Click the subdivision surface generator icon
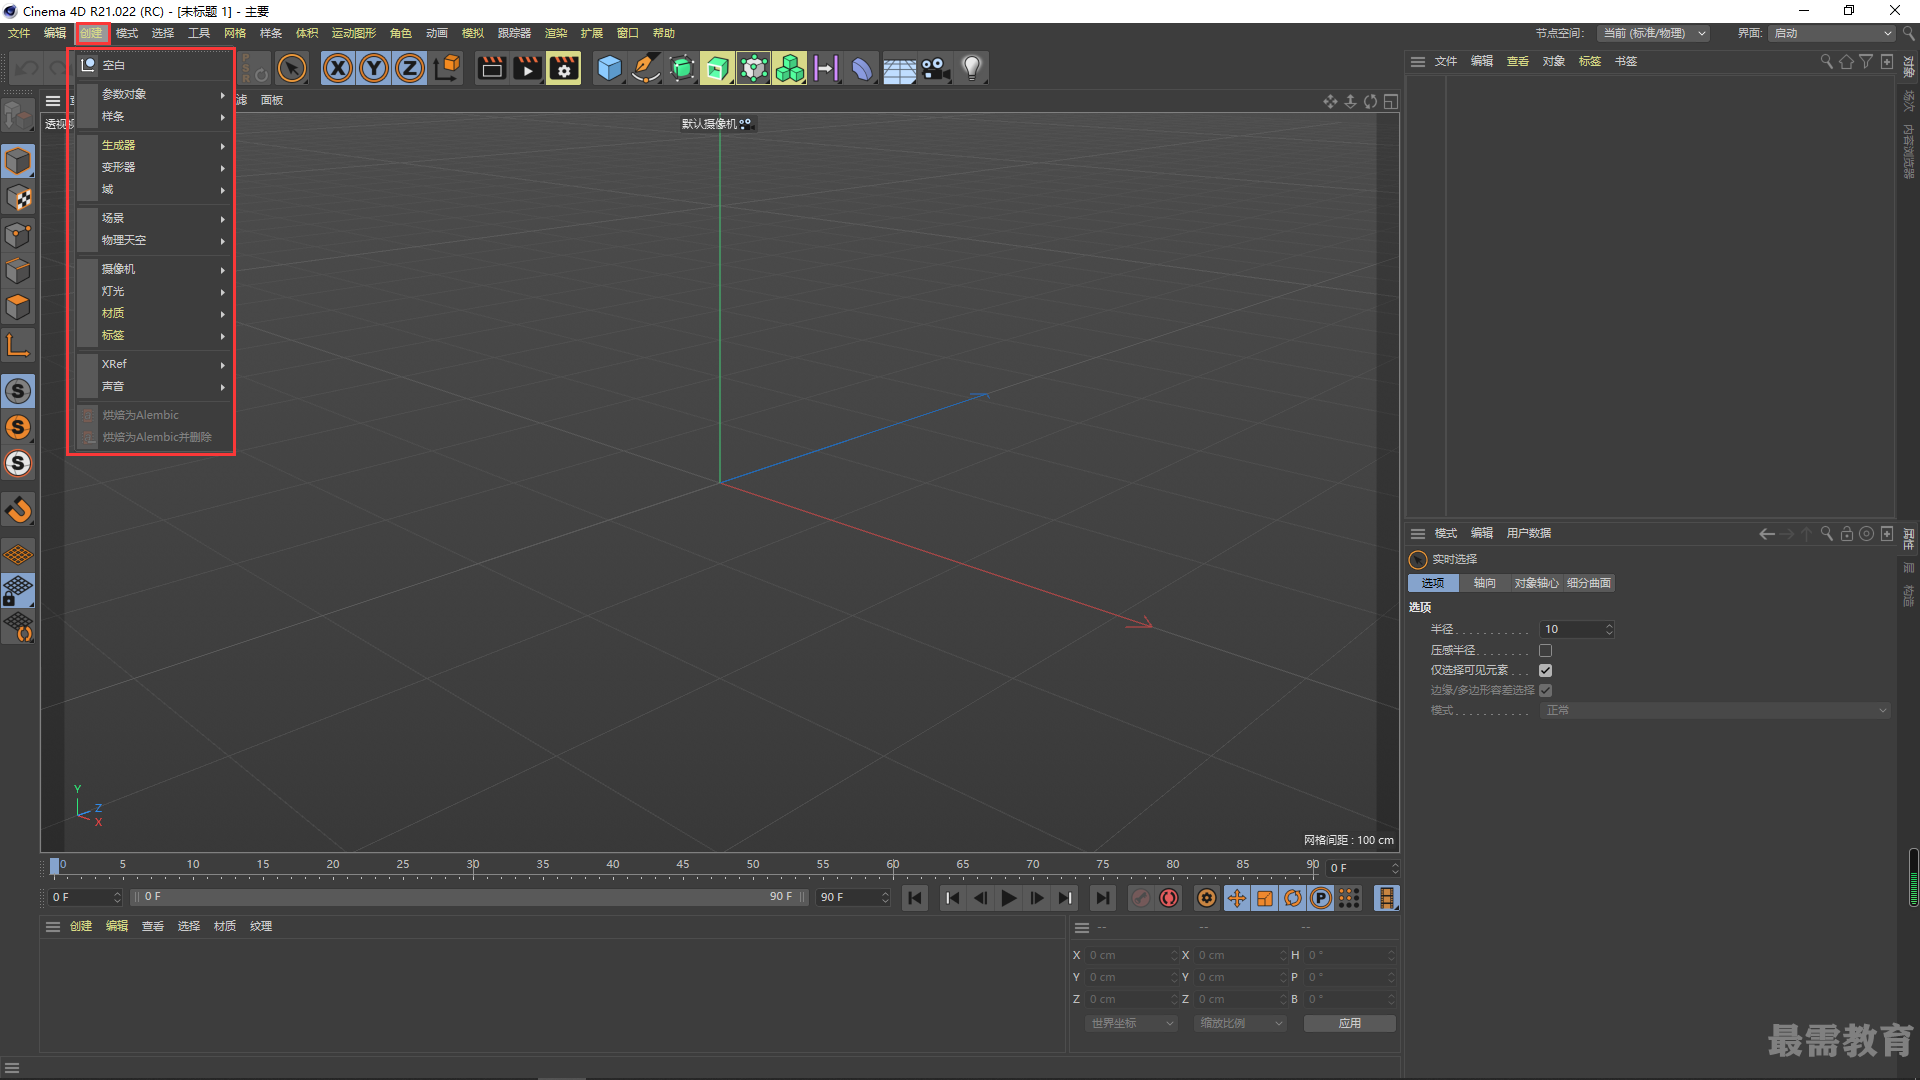The height and width of the screenshot is (1080, 1920). [682, 68]
